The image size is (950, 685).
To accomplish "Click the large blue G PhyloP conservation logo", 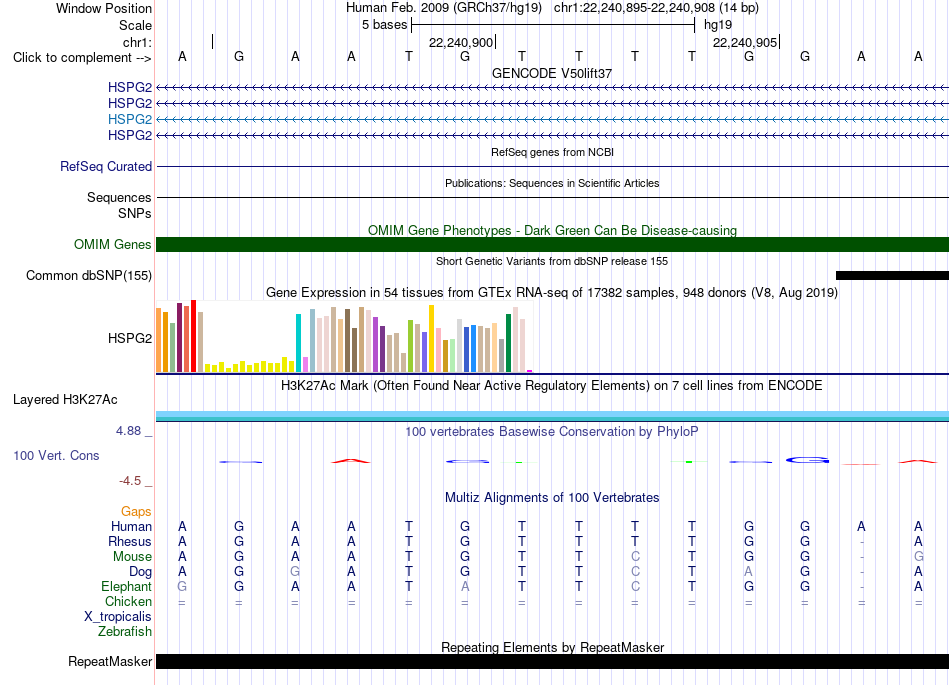I will 807,460.
